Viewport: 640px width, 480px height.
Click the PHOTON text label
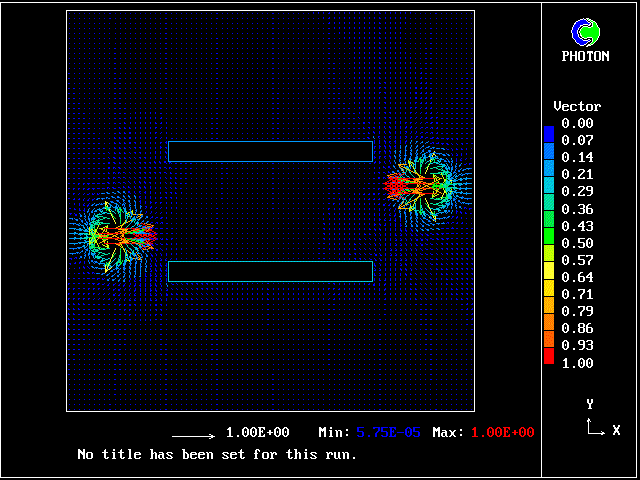point(585,57)
